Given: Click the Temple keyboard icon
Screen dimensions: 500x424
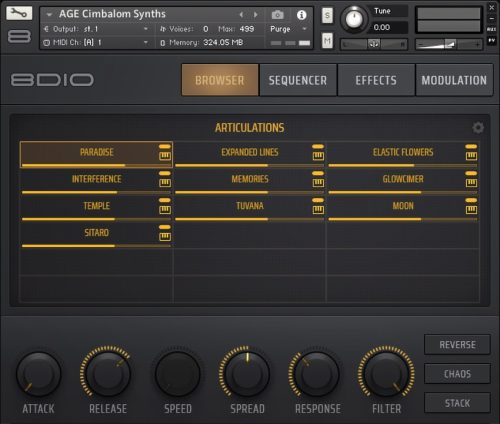Looking at the screenshot, I should (x=165, y=210).
